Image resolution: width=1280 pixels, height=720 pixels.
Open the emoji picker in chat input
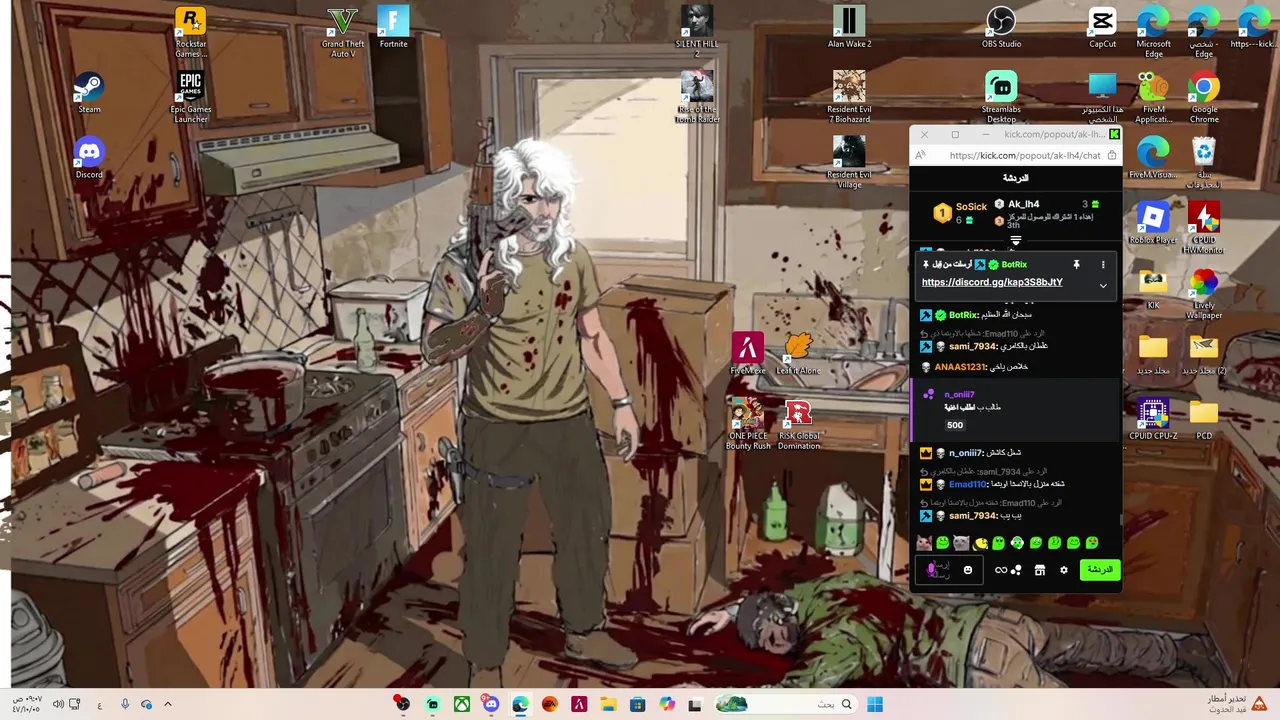(x=967, y=570)
